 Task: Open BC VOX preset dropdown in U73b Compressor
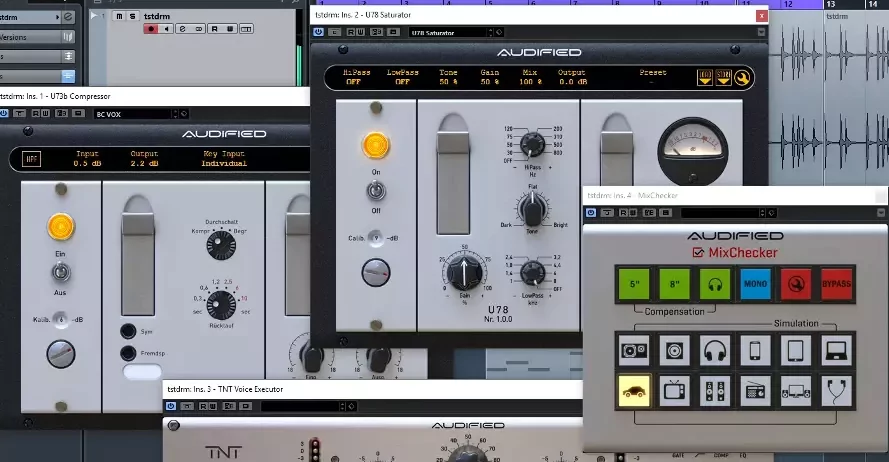[133, 114]
